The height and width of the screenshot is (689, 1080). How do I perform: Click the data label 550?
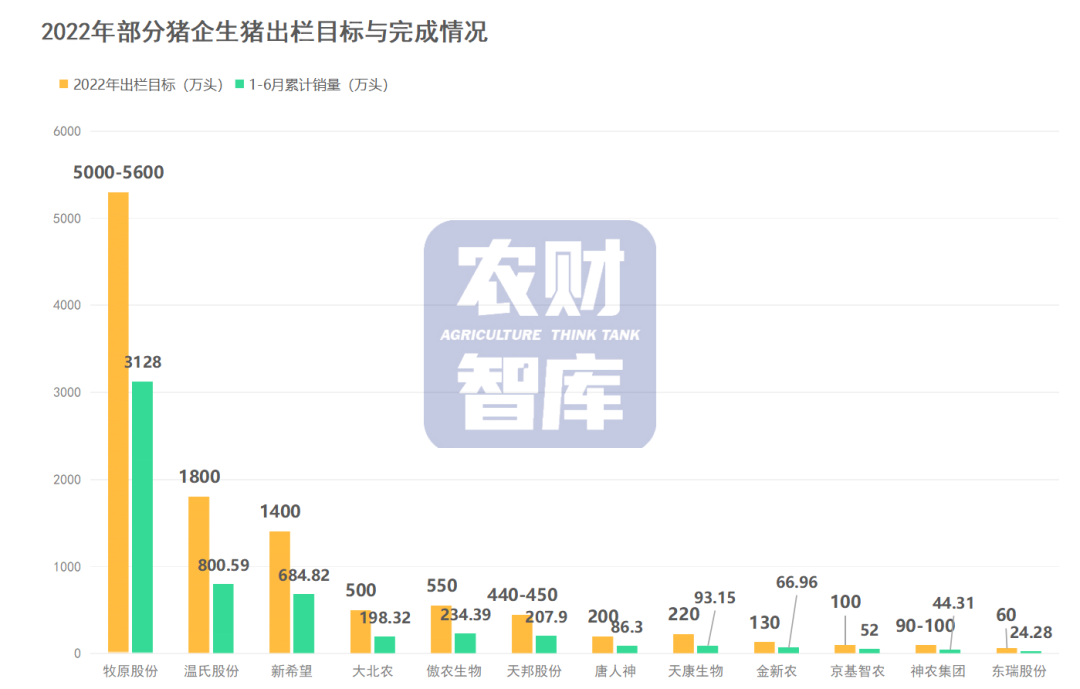pyautogui.click(x=442, y=586)
